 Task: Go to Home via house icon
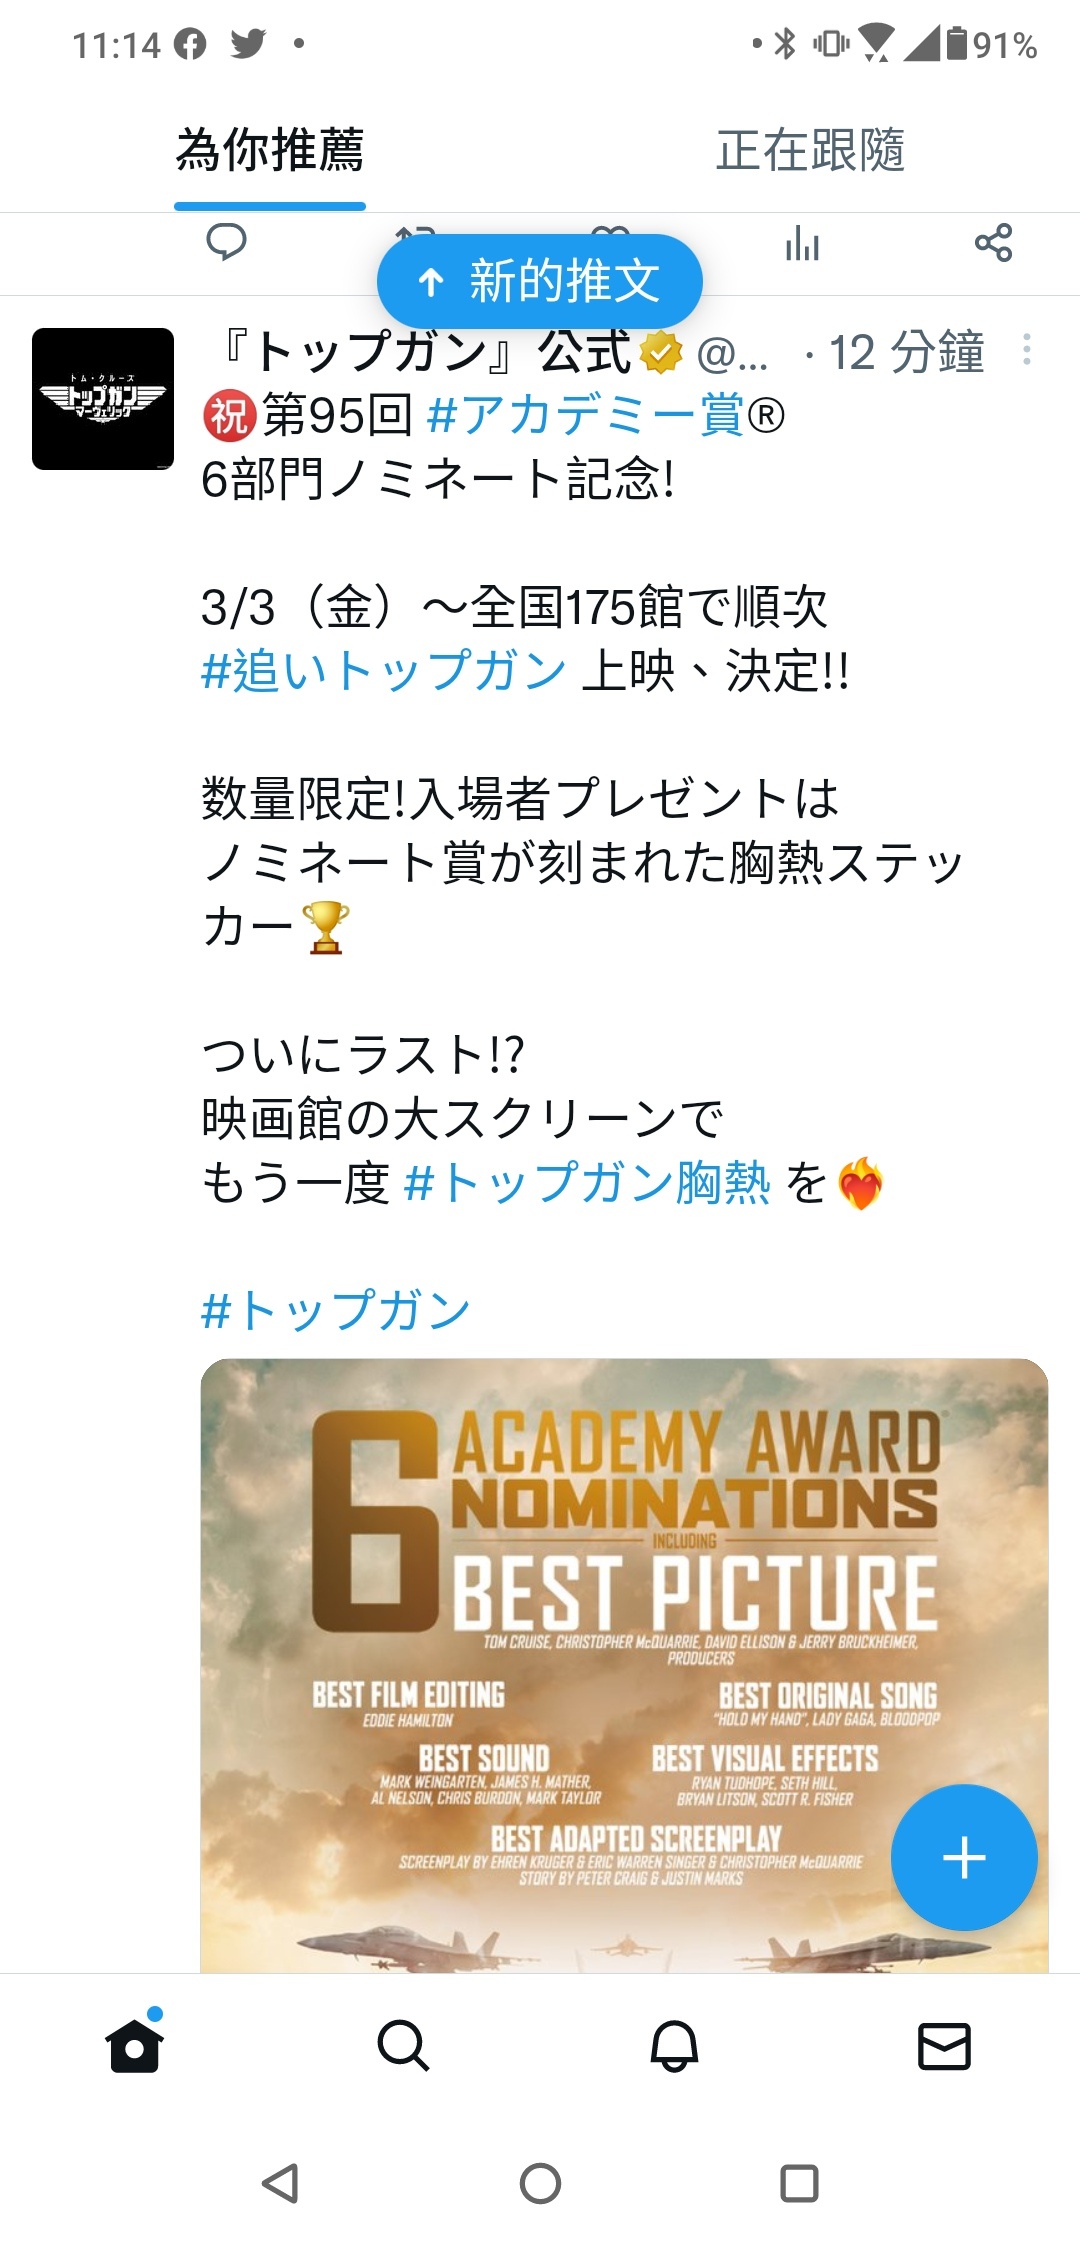(x=135, y=2044)
